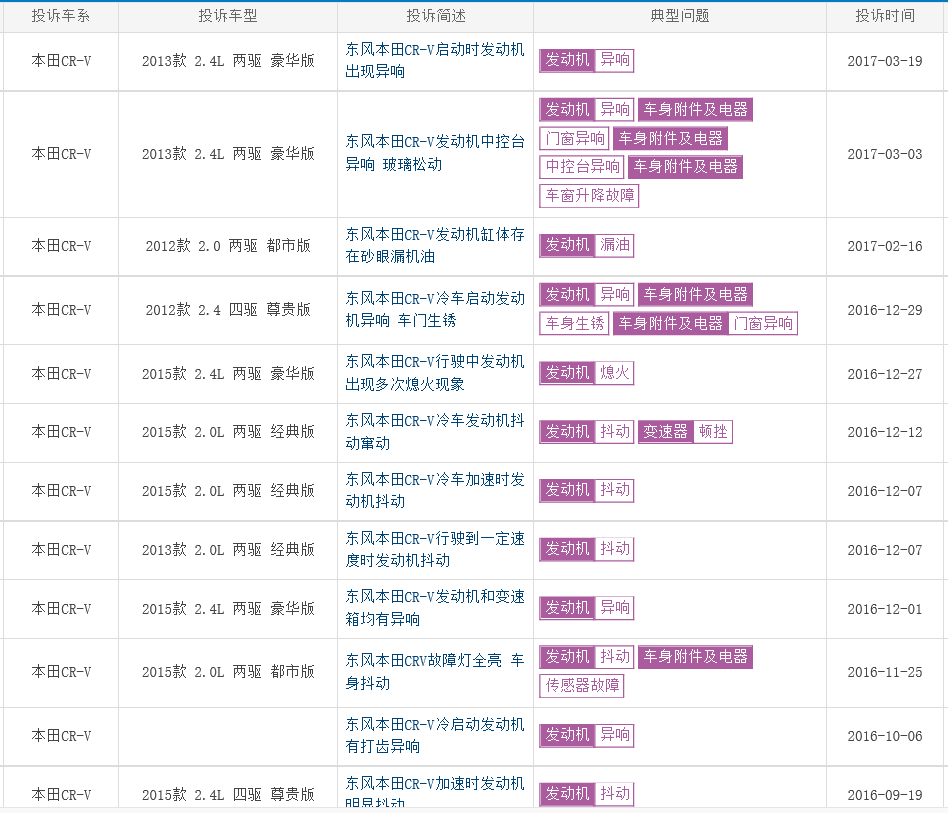Click the 车窗升降故障 tag
Image resolution: width=948 pixels, height=813 pixels.
coord(589,196)
